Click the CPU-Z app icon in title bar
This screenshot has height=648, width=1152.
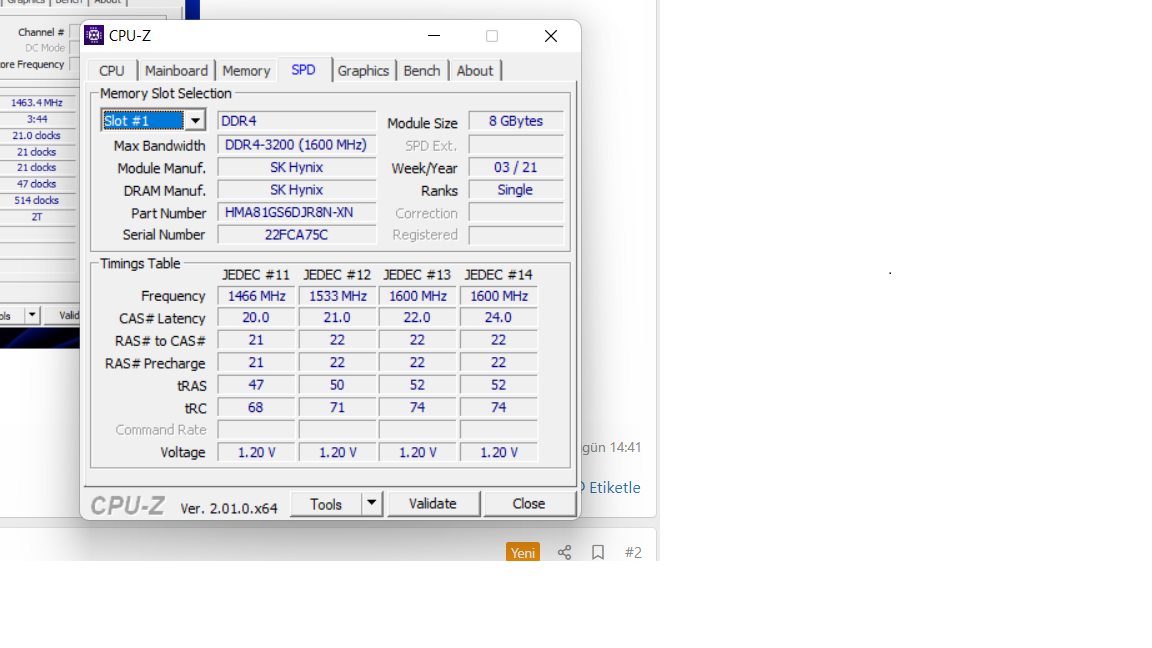pos(94,35)
